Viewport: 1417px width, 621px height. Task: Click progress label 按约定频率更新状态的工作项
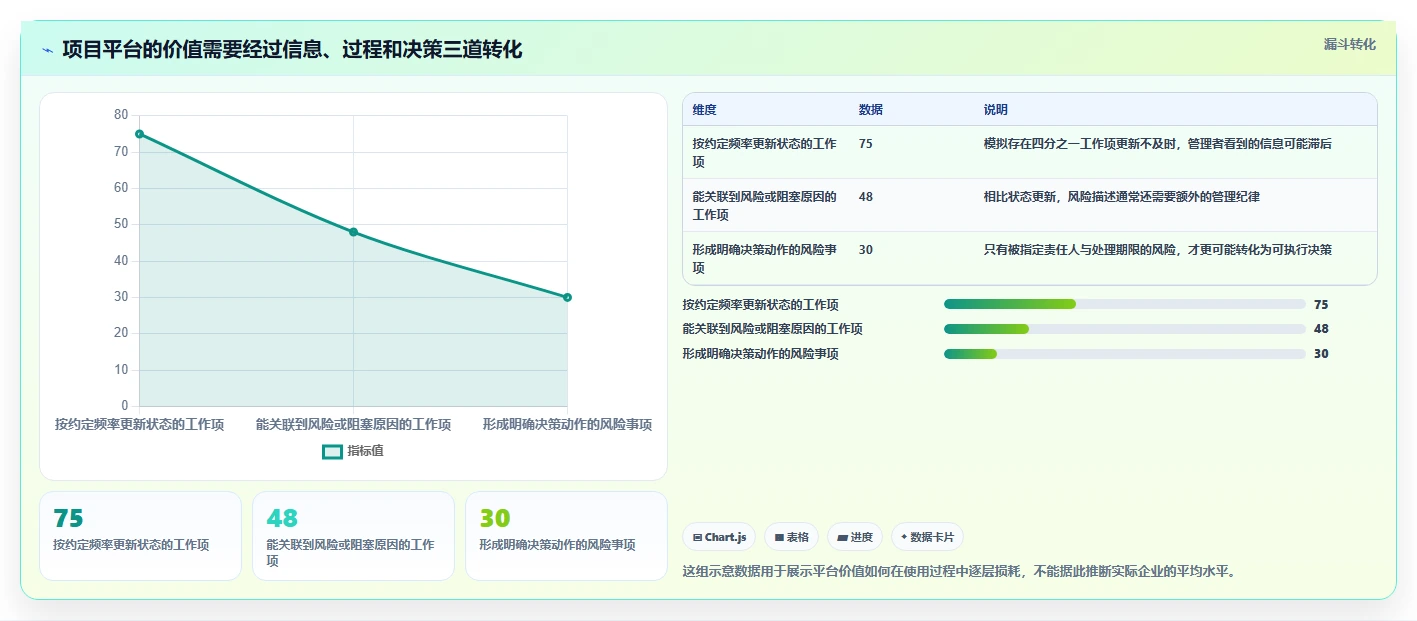(x=760, y=305)
